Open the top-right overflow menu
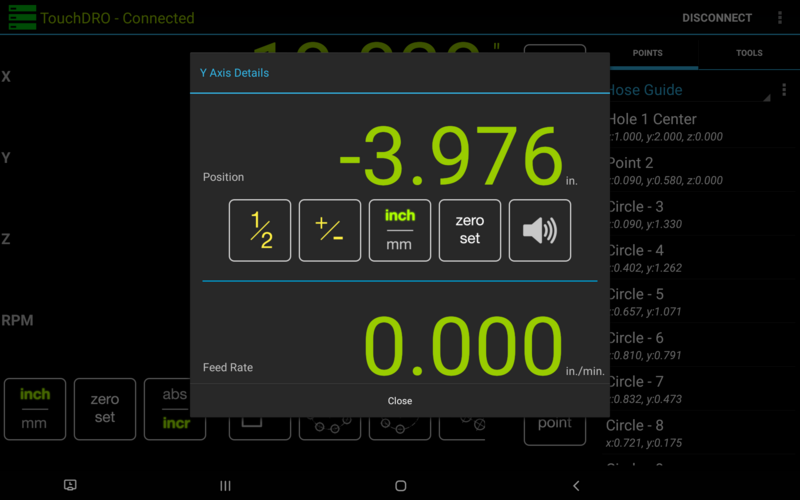This screenshot has height=500, width=800. pyautogui.click(x=780, y=18)
